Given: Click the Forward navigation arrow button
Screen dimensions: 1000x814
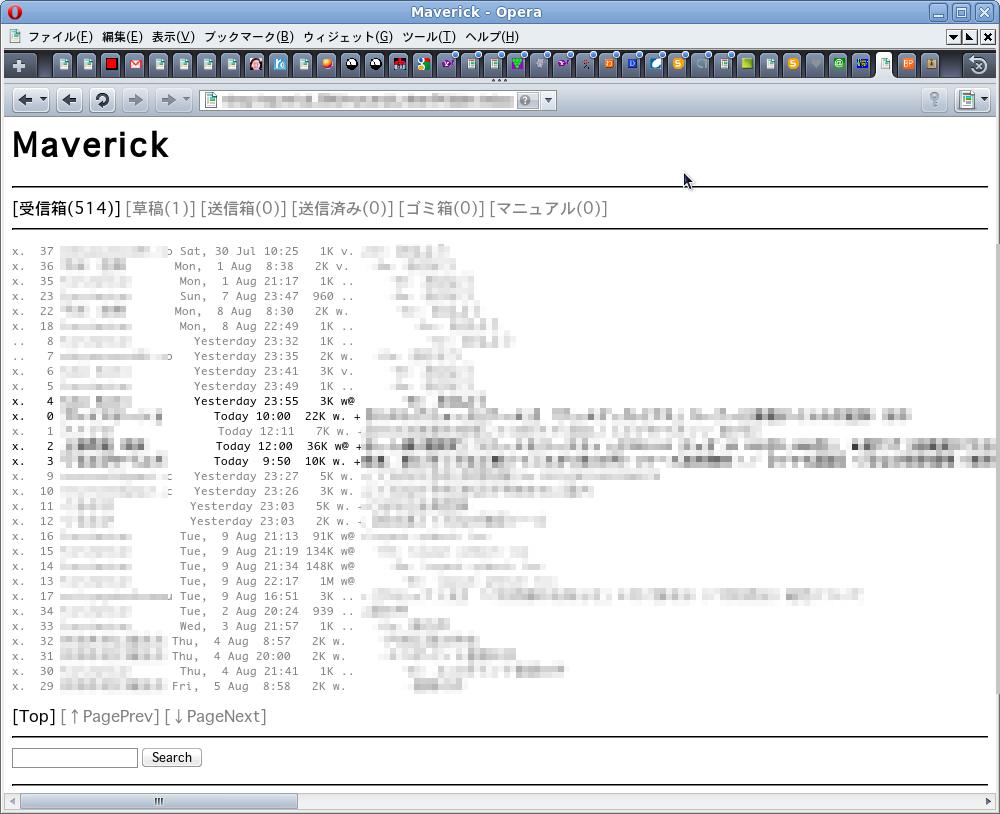Looking at the screenshot, I should (x=135, y=100).
